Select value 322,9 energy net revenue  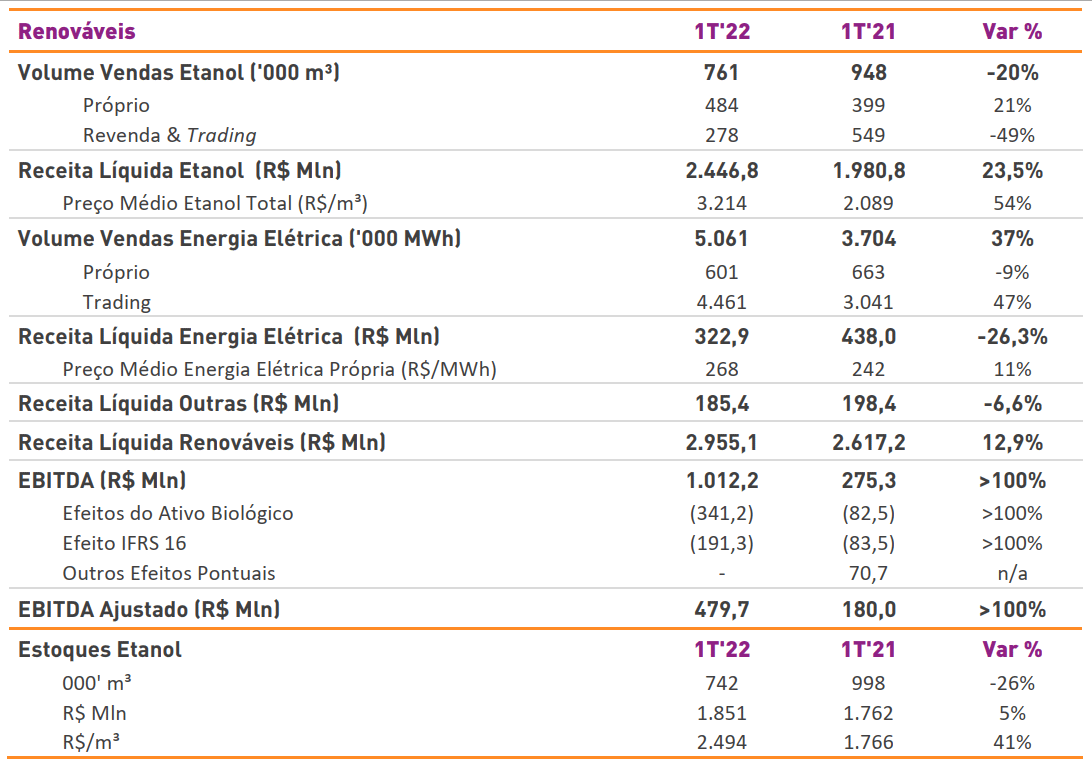click(x=722, y=337)
